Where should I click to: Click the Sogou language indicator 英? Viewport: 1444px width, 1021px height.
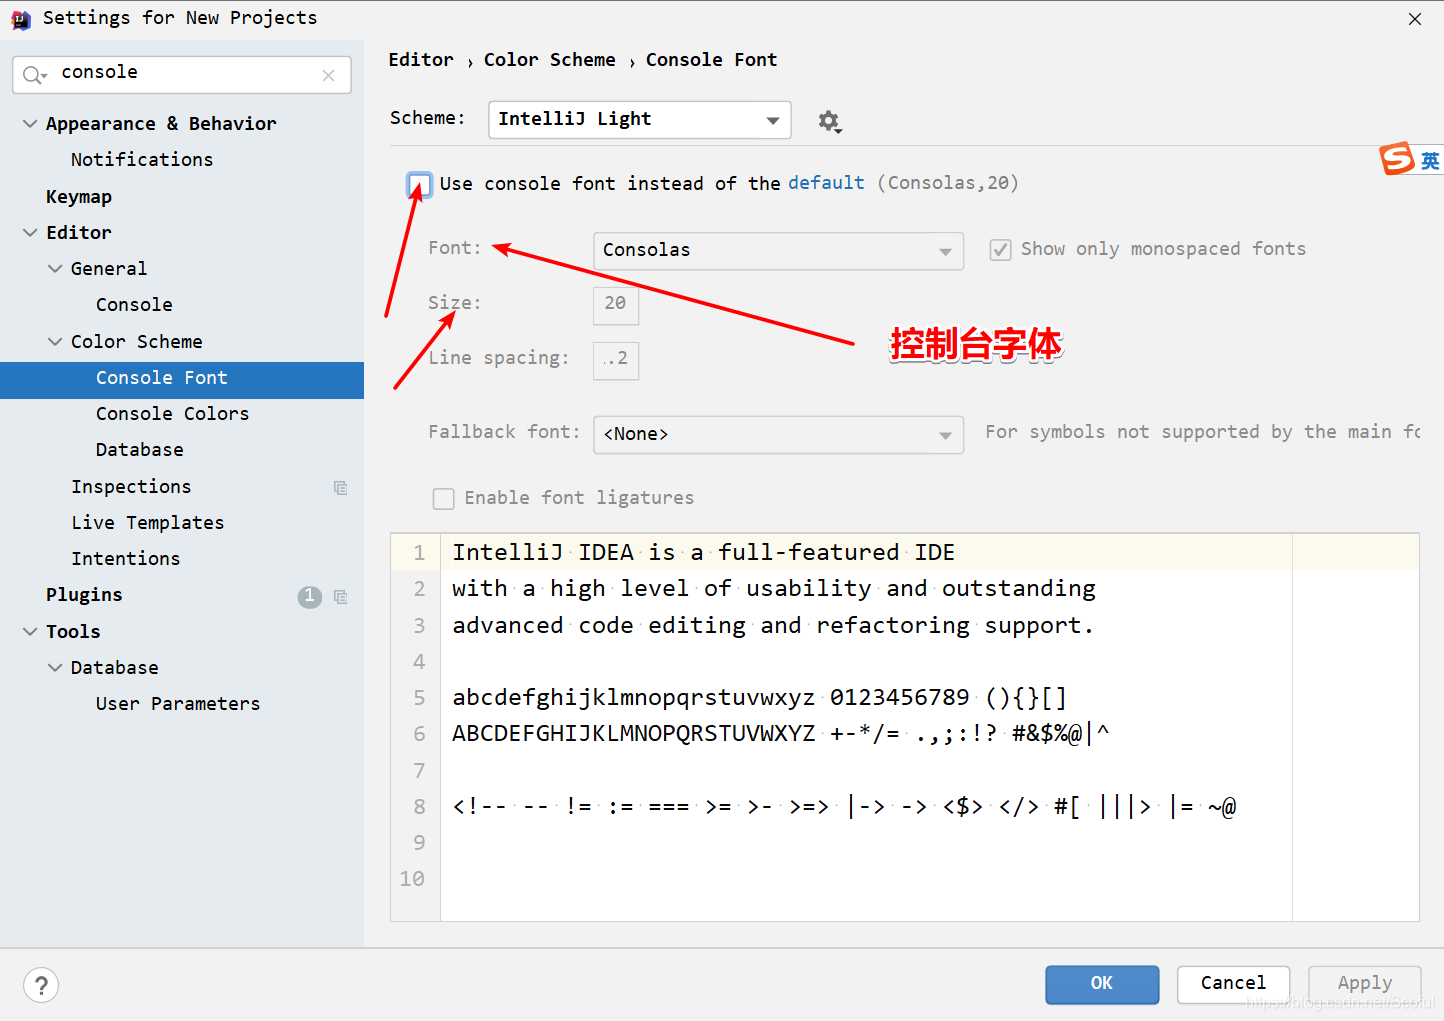point(1430,161)
